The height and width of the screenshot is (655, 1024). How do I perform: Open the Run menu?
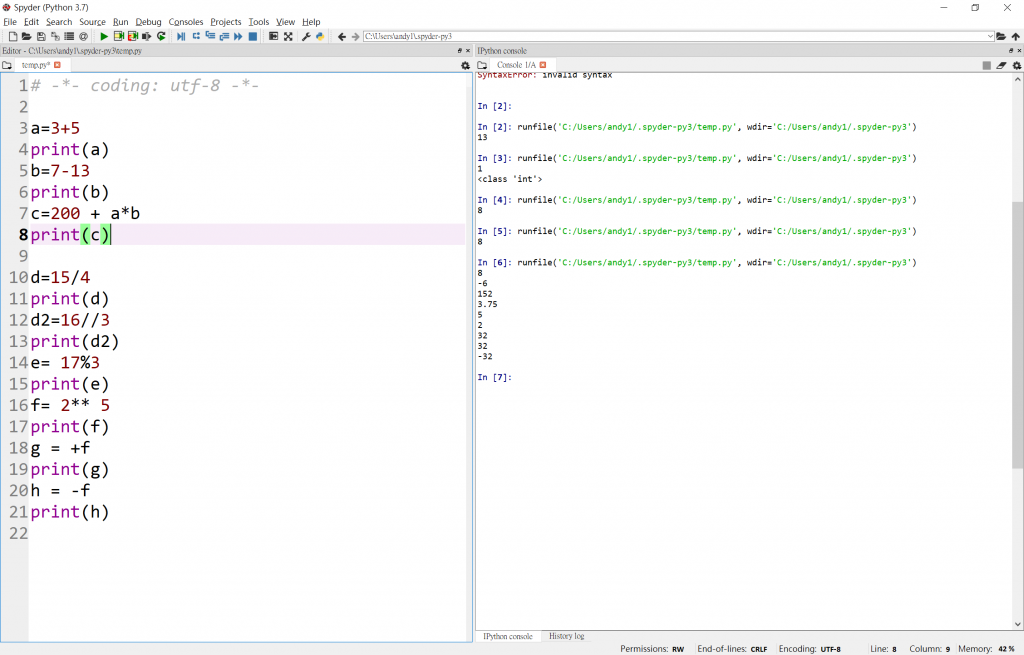[120, 22]
